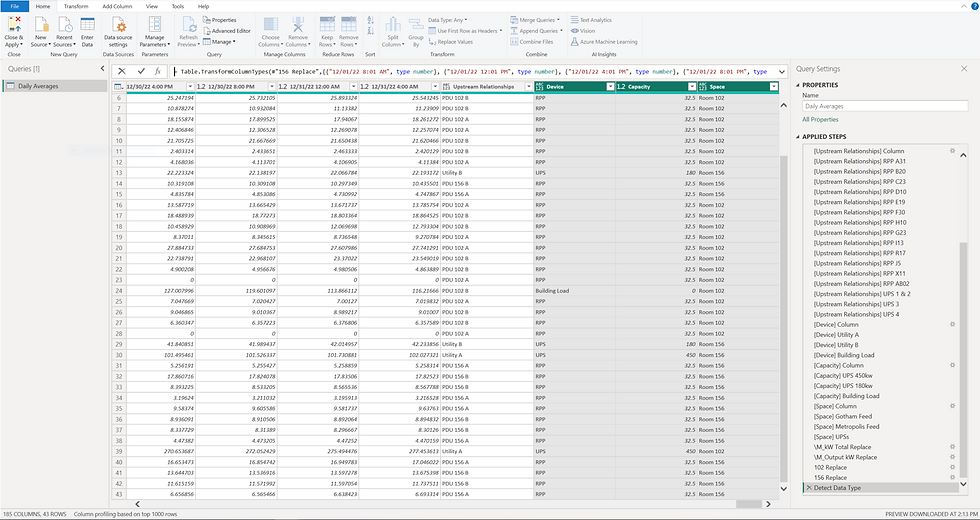Cancel formula edit with the X icon
The height and width of the screenshot is (520, 980).
coord(122,71)
